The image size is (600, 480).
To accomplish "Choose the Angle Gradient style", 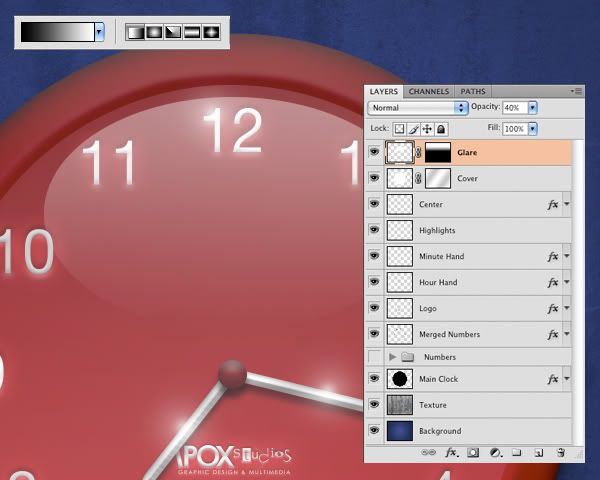I will [173, 32].
